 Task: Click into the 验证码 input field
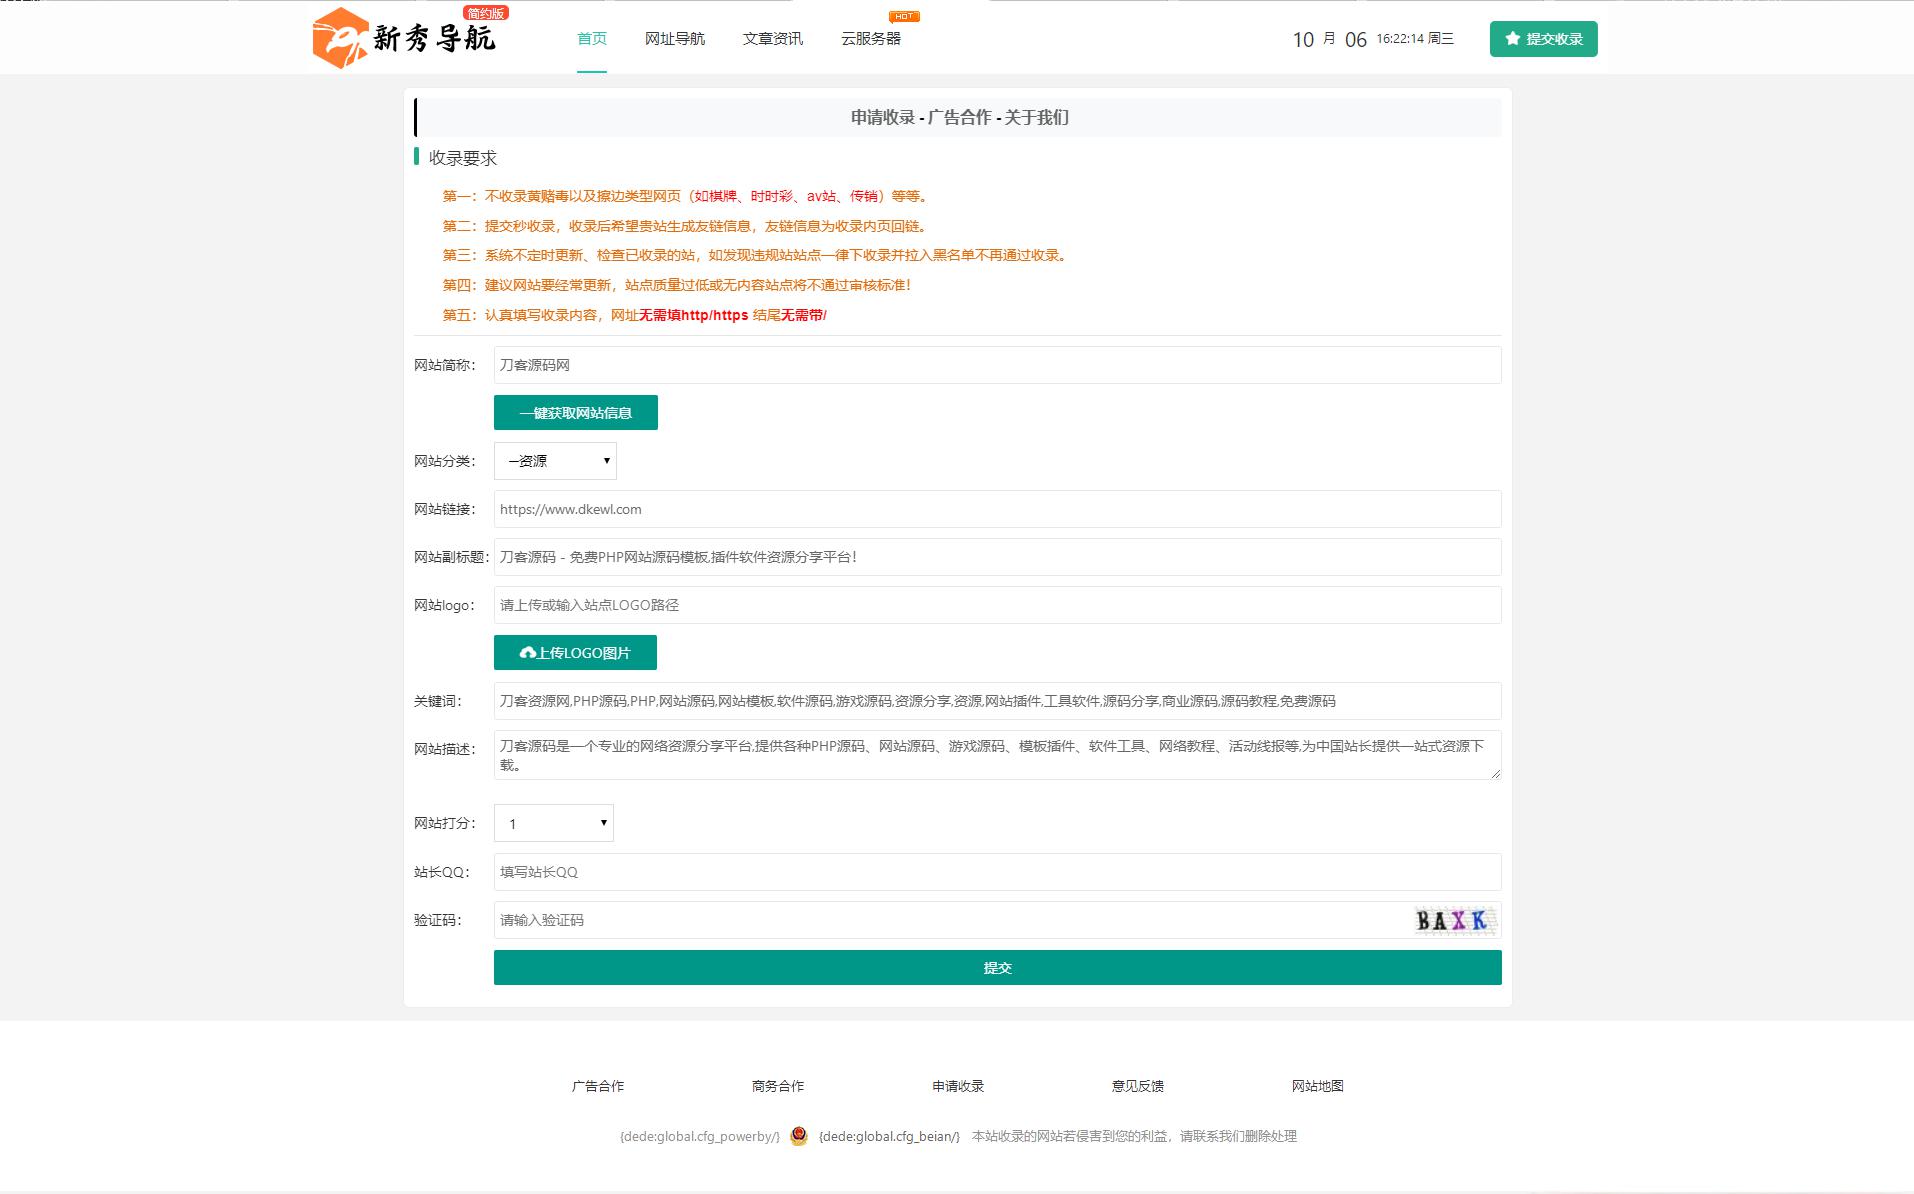(950, 920)
